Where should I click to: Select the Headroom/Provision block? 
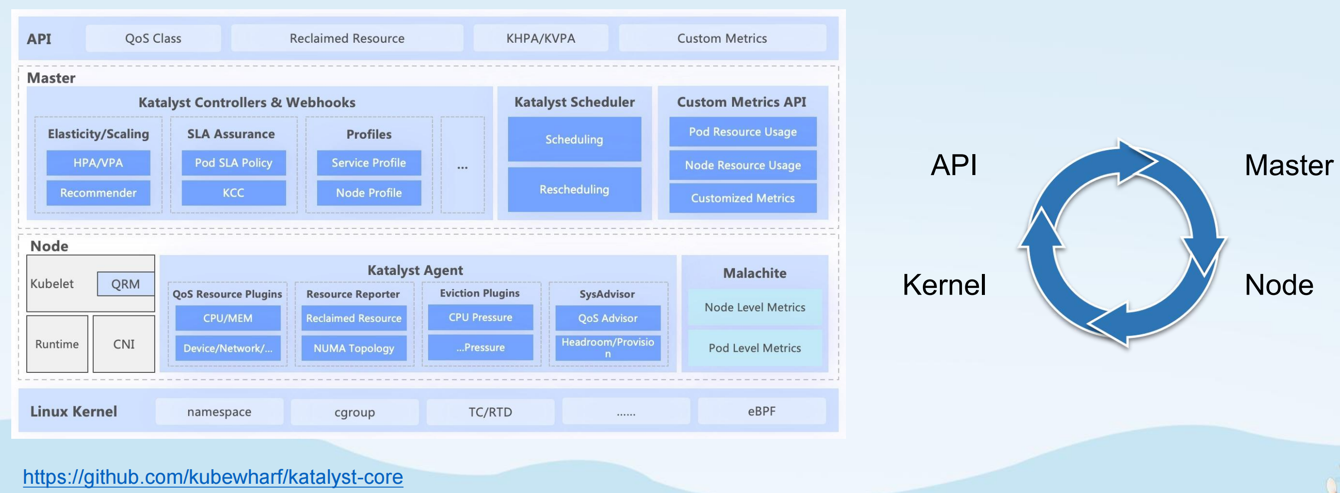click(x=608, y=348)
